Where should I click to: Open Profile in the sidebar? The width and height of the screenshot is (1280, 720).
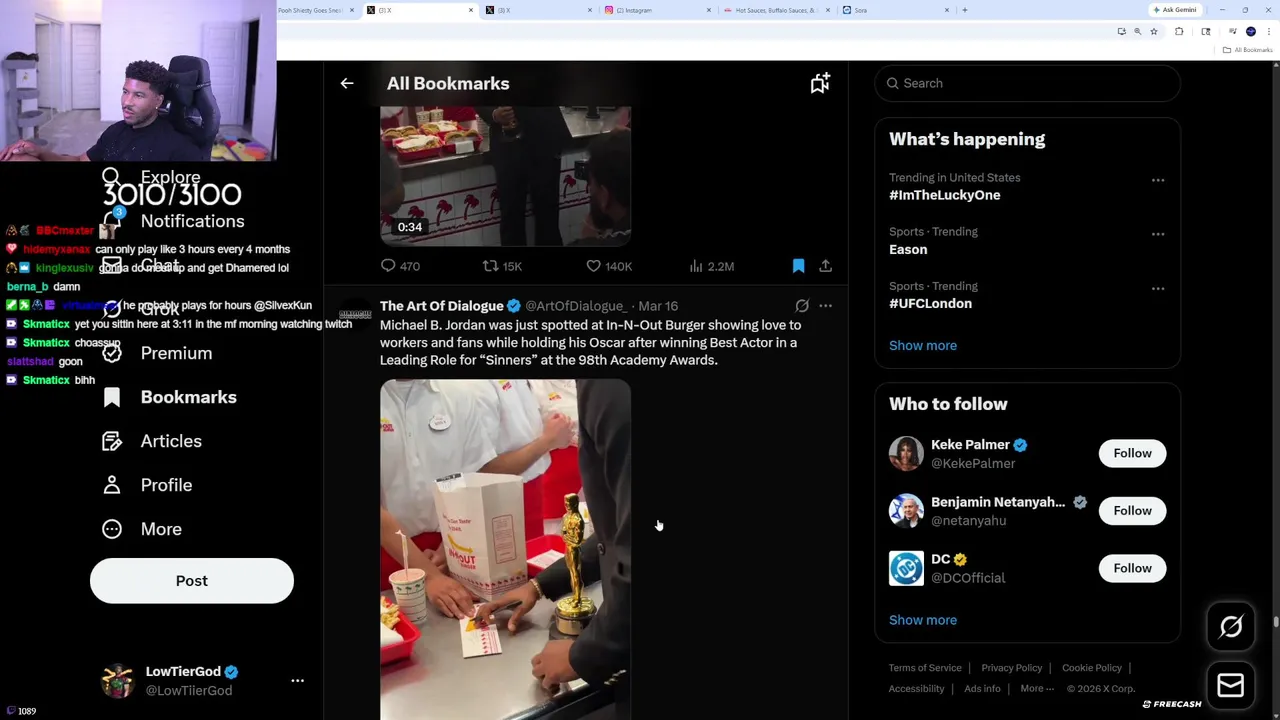point(147,485)
